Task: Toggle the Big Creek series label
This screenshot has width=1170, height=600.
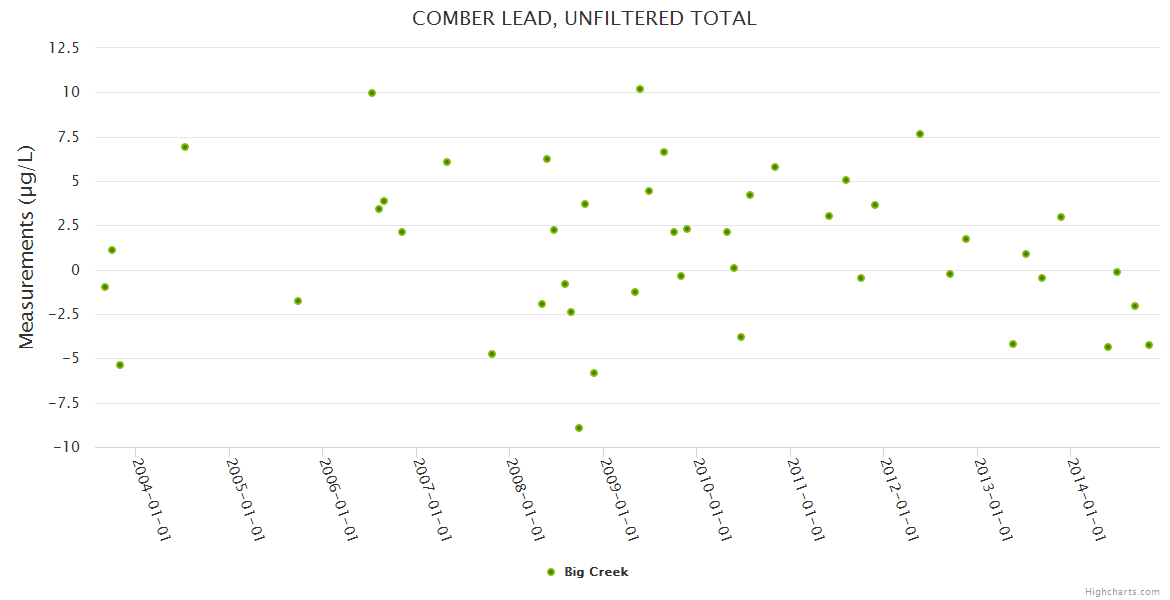Action: 596,572
